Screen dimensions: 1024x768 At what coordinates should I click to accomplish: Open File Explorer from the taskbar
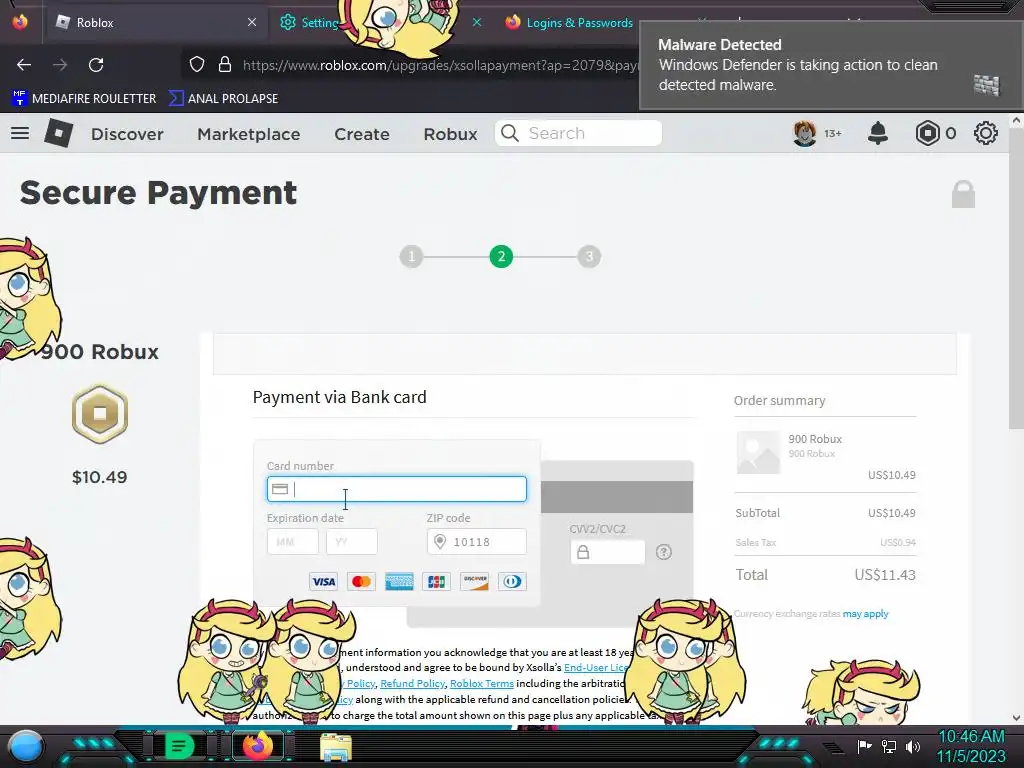click(x=336, y=747)
